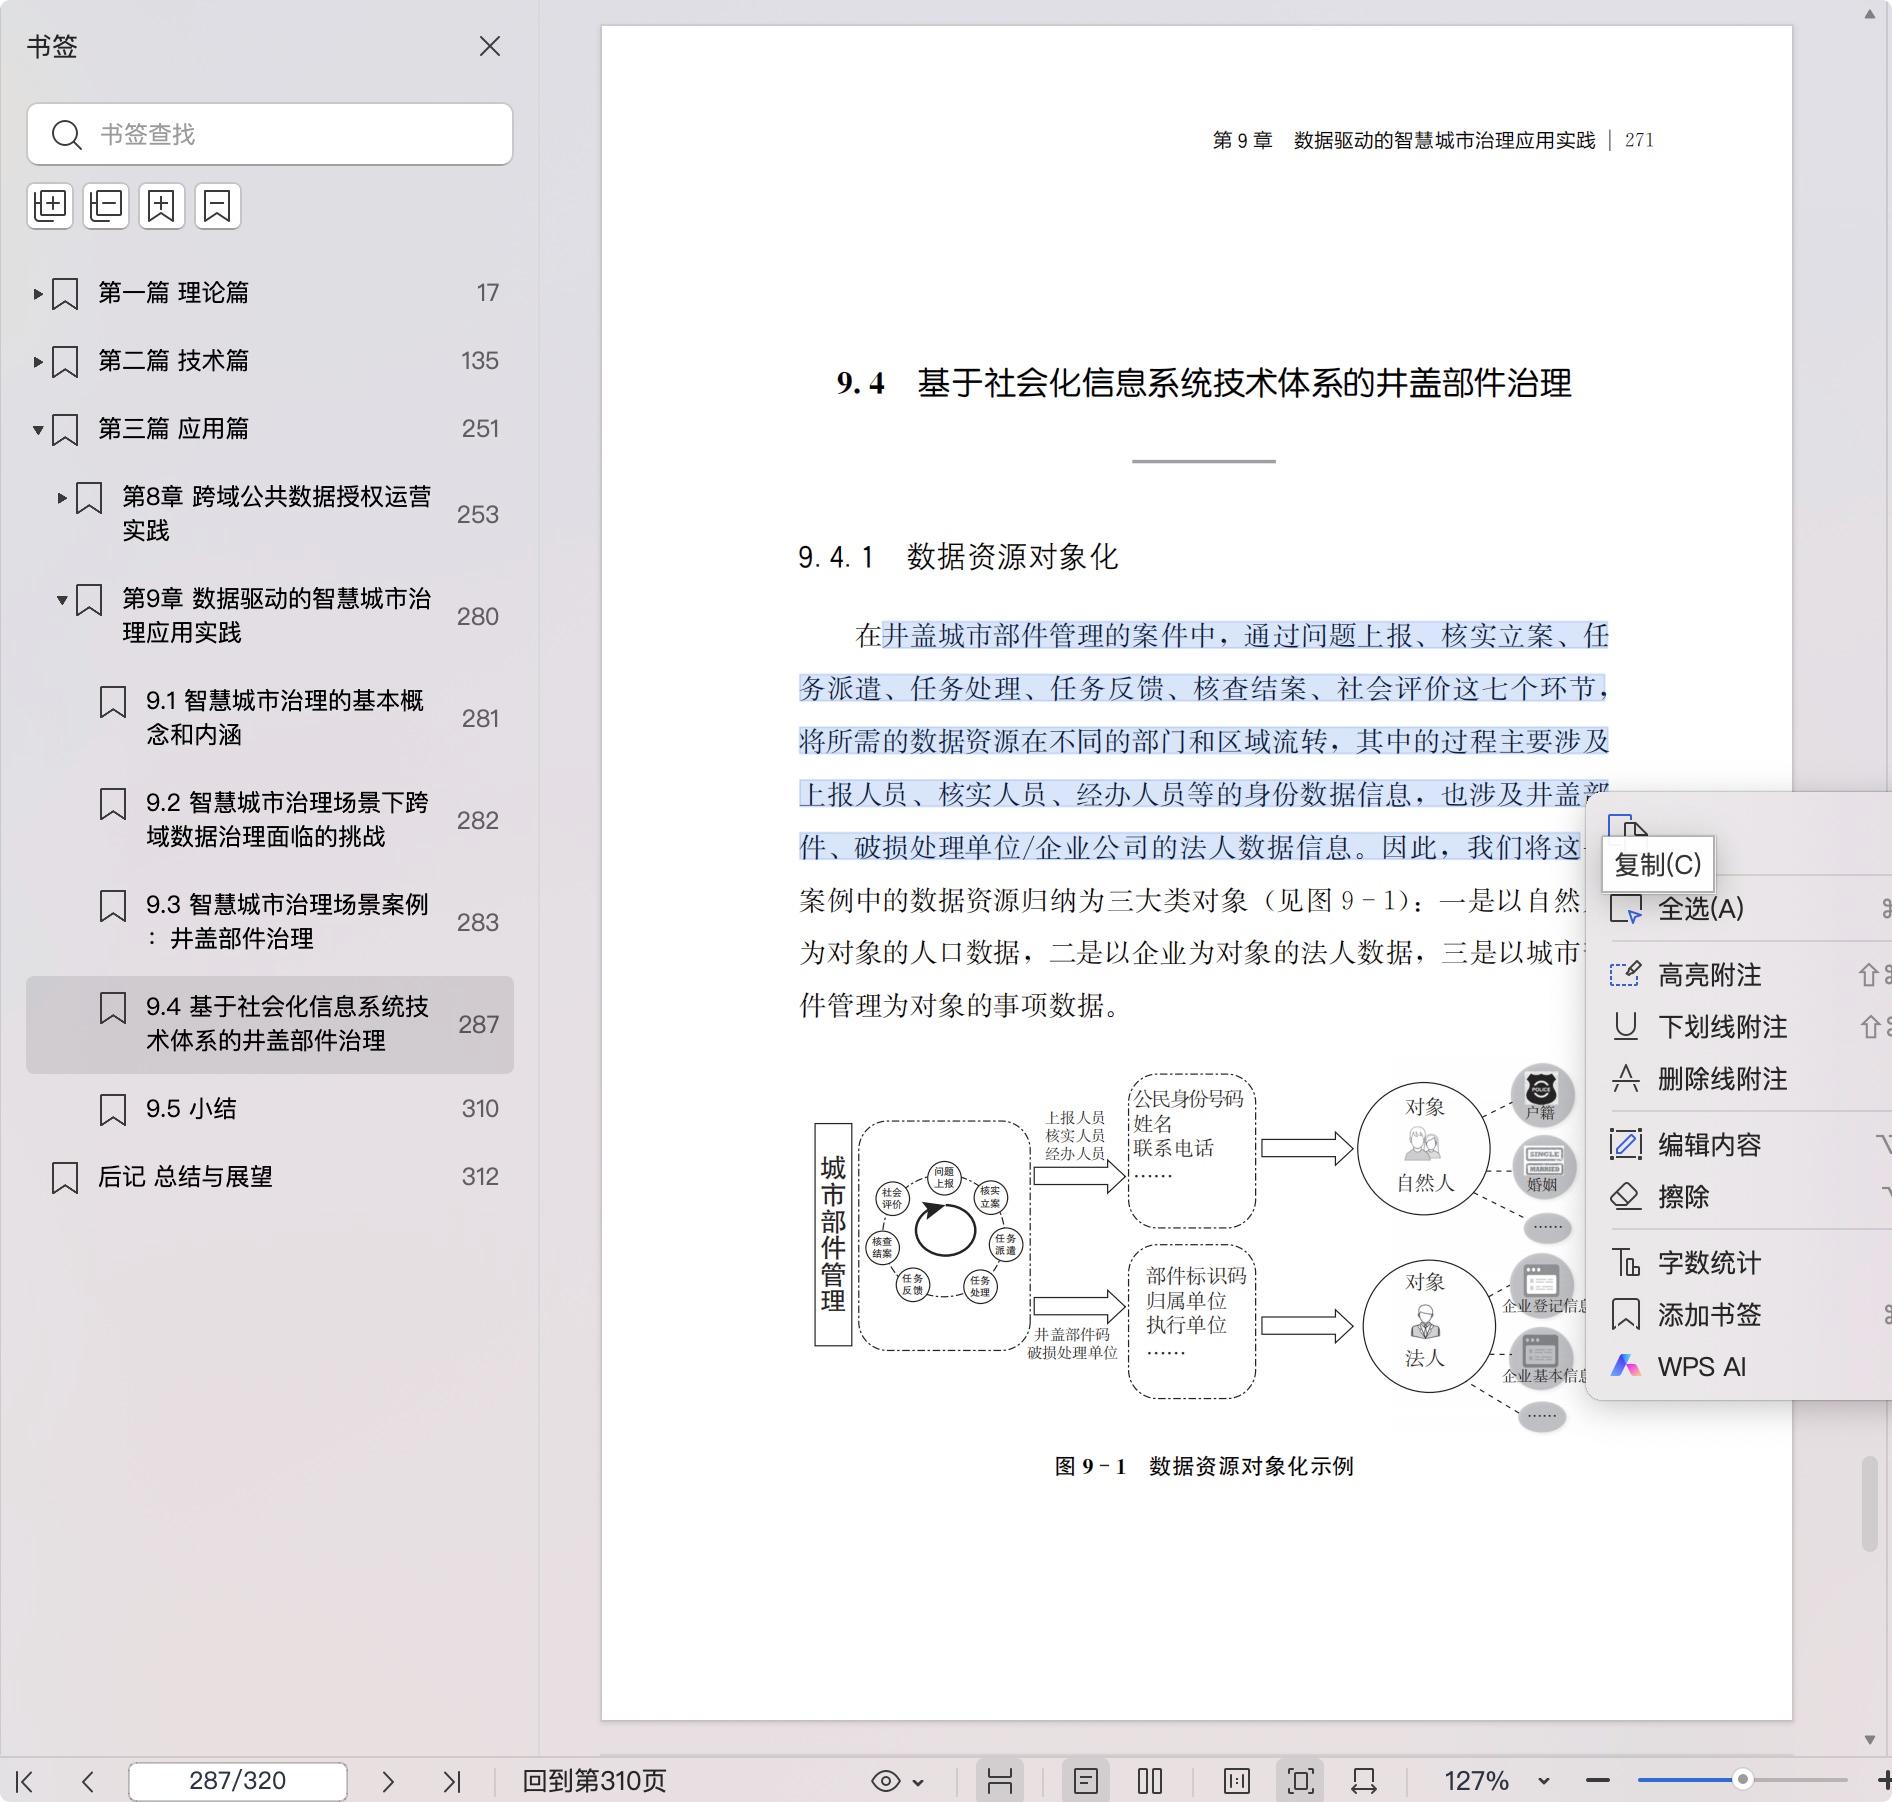Click the zoom out minus button
Image resolution: width=1892 pixels, height=1802 pixels.
coord(1598,1781)
